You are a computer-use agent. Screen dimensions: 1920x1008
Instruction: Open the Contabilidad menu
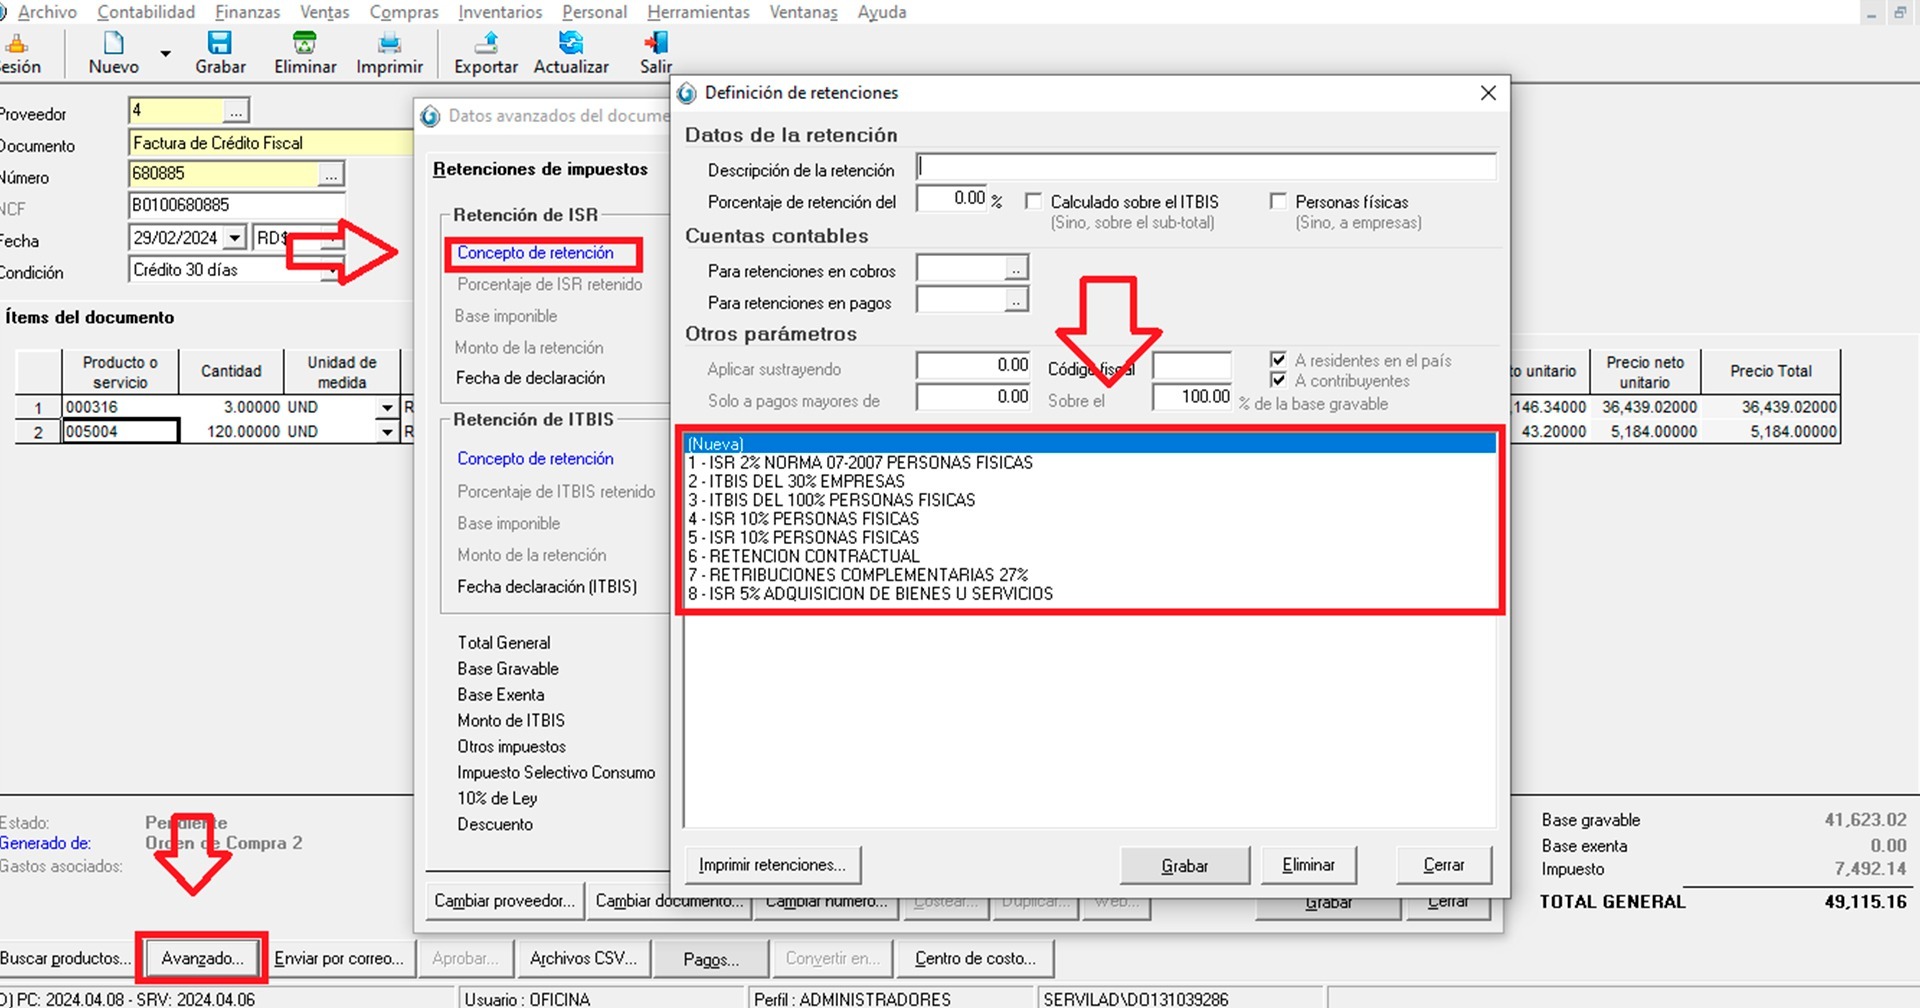click(x=146, y=12)
